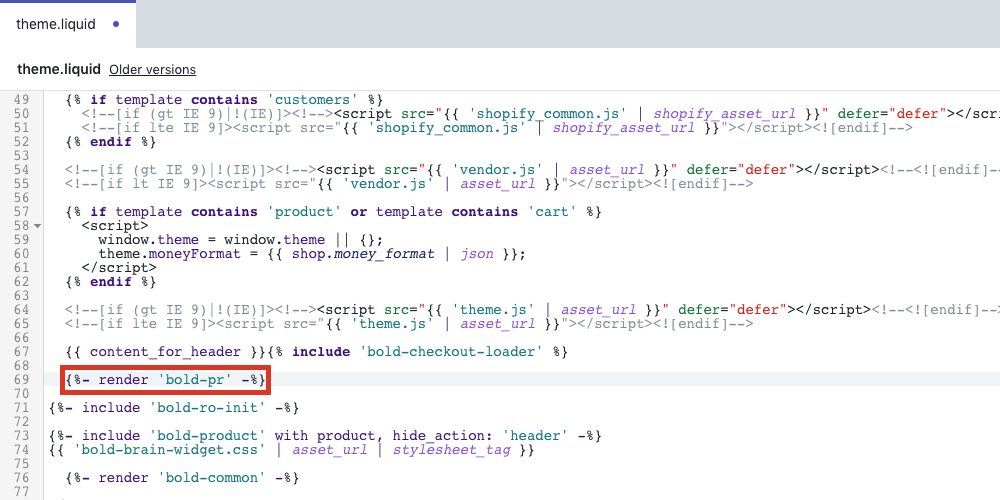Click stylesheet_tag filter on line 74

click(x=452, y=450)
